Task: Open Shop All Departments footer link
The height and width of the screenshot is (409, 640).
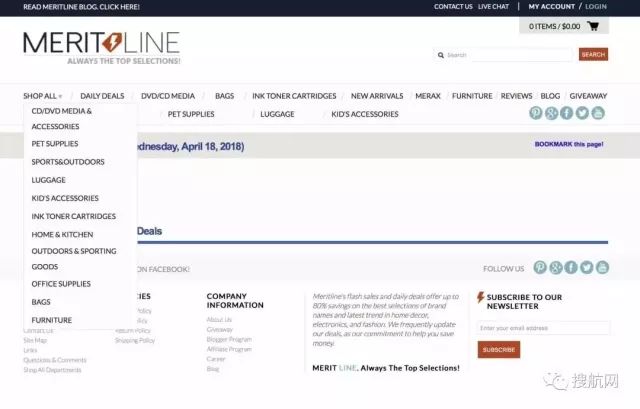Action: (x=52, y=370)
